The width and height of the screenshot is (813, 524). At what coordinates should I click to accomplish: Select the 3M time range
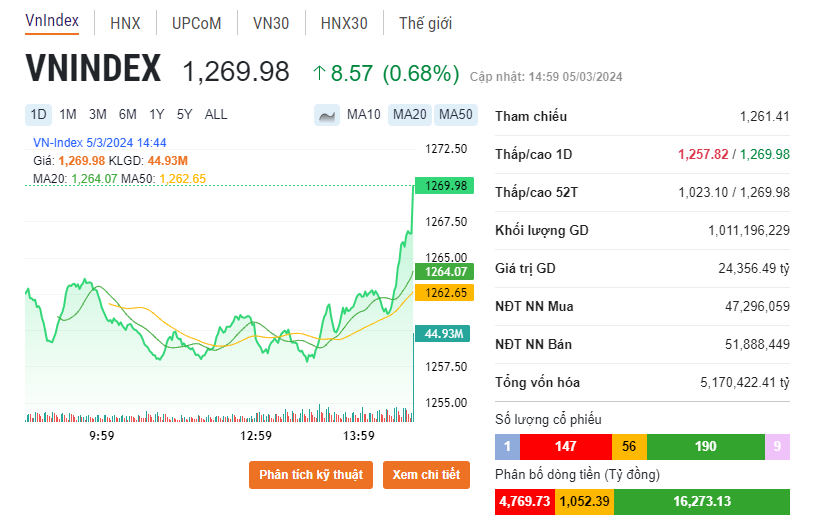[x=97, y=115]
